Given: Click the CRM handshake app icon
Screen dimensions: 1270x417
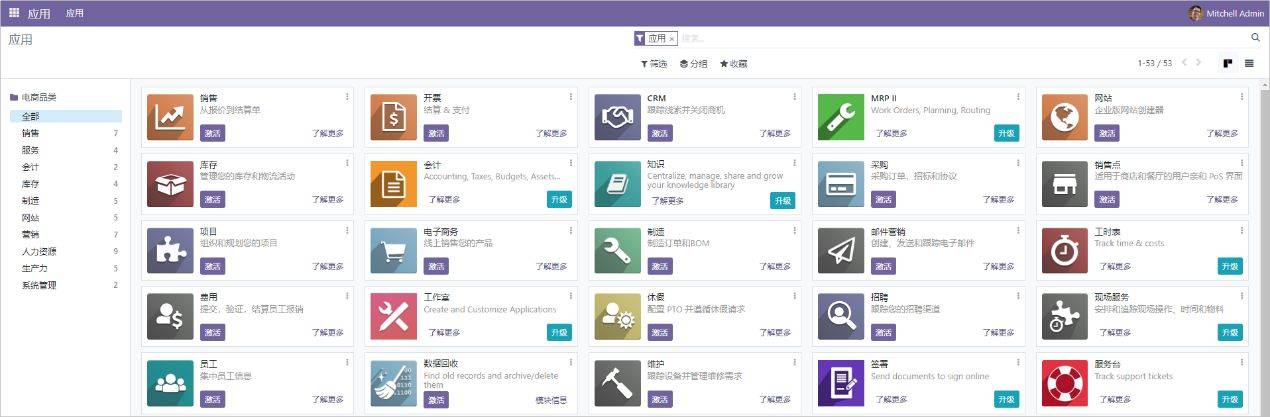Looking at the screenshot, I should (617, 116).
